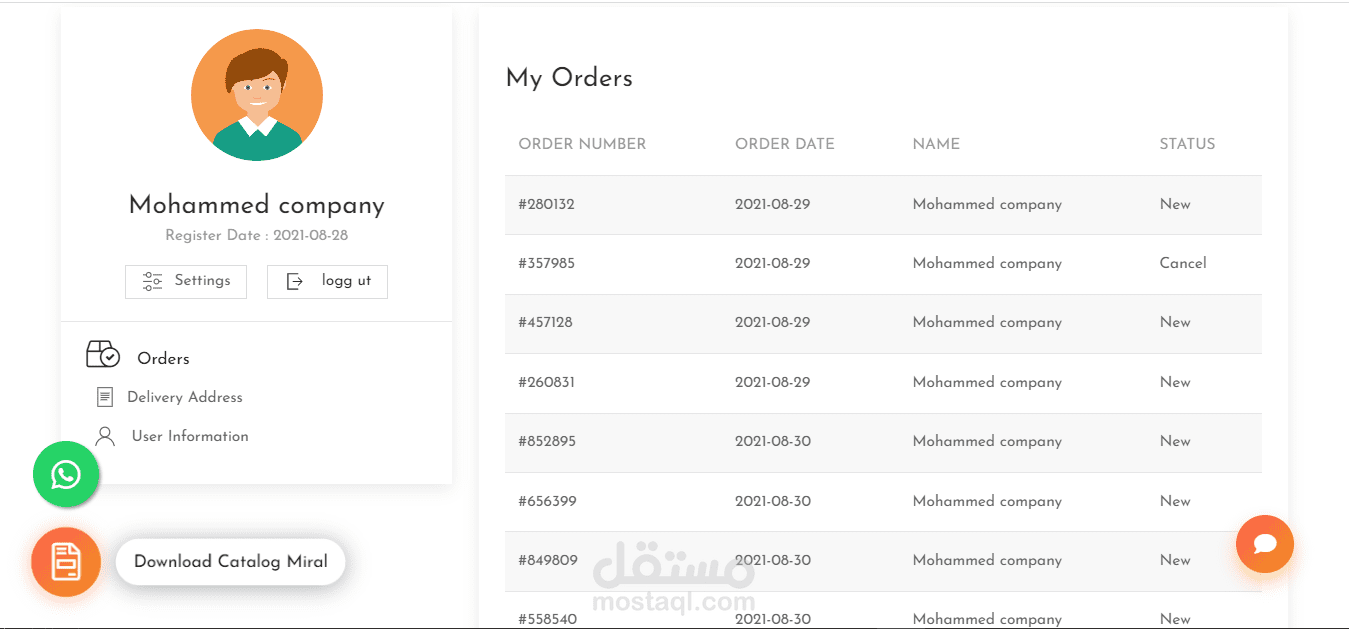This screenshot has width=1349, height=629.
Task: Open the orange live chat bubble
Action: pos(1264,544)
